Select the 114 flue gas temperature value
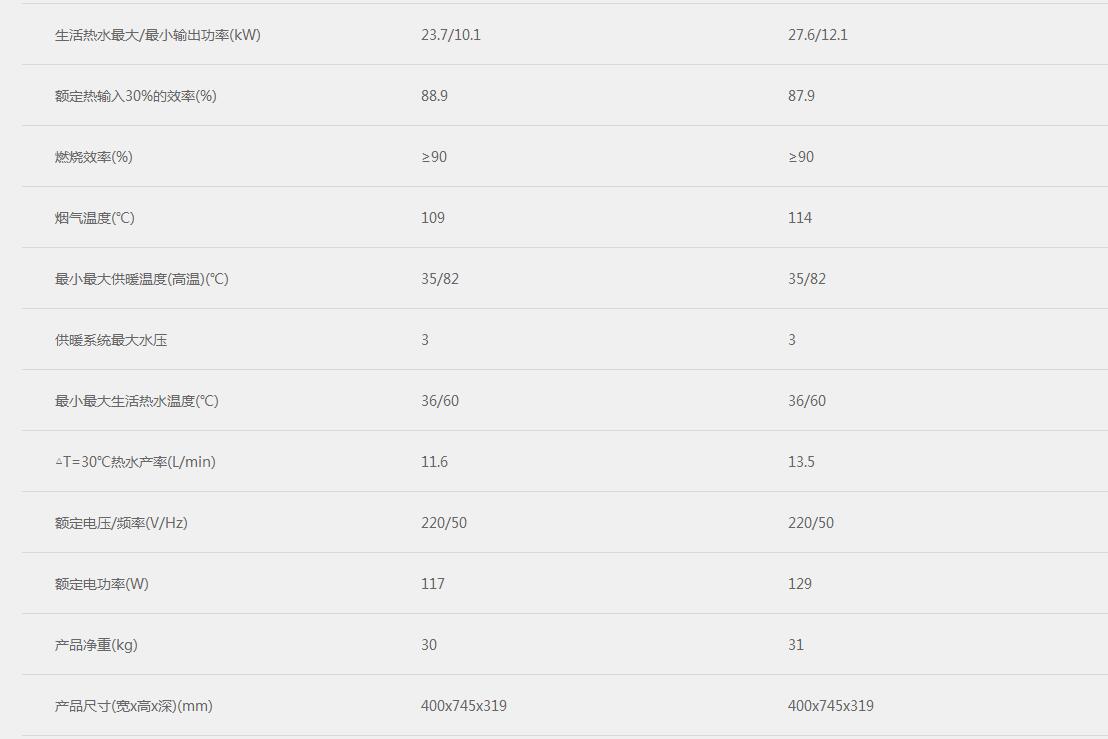The image size is (1108, 739). point(800,218)
